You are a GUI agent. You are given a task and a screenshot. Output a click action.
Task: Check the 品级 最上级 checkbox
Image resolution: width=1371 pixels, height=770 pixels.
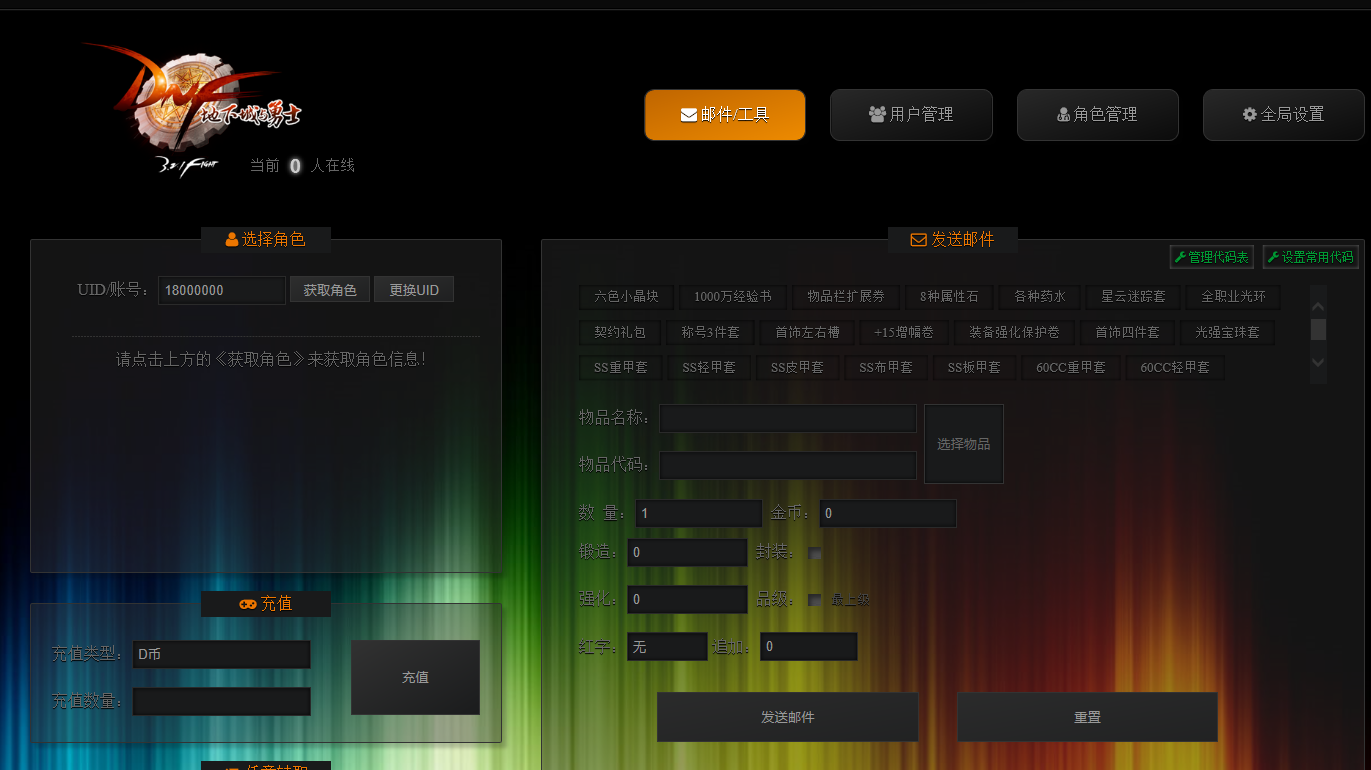pos(814,599)
